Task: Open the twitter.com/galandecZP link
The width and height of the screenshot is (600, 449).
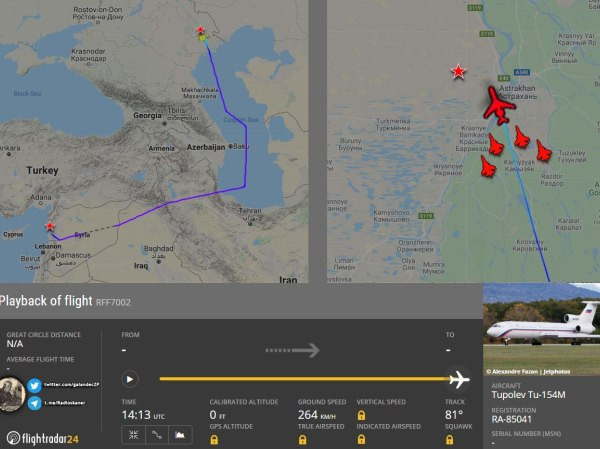Action: click(70, 385)
